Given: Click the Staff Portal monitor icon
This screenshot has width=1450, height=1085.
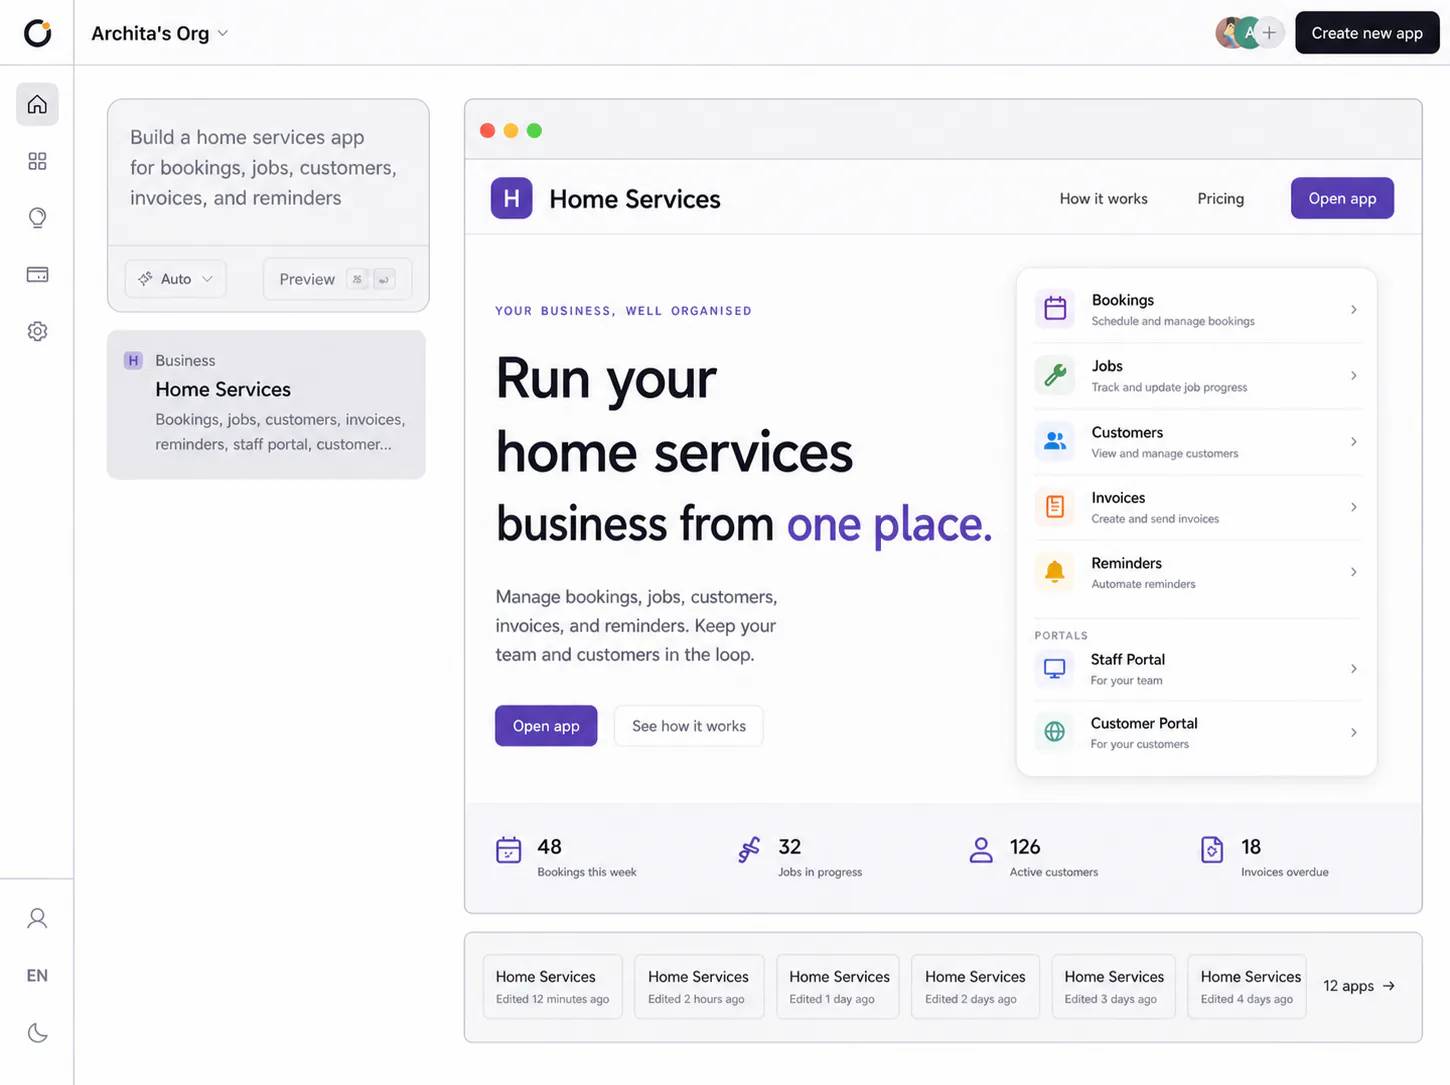Looking at the screenshot, I should pyautogui.click(x=1055, y=668).
